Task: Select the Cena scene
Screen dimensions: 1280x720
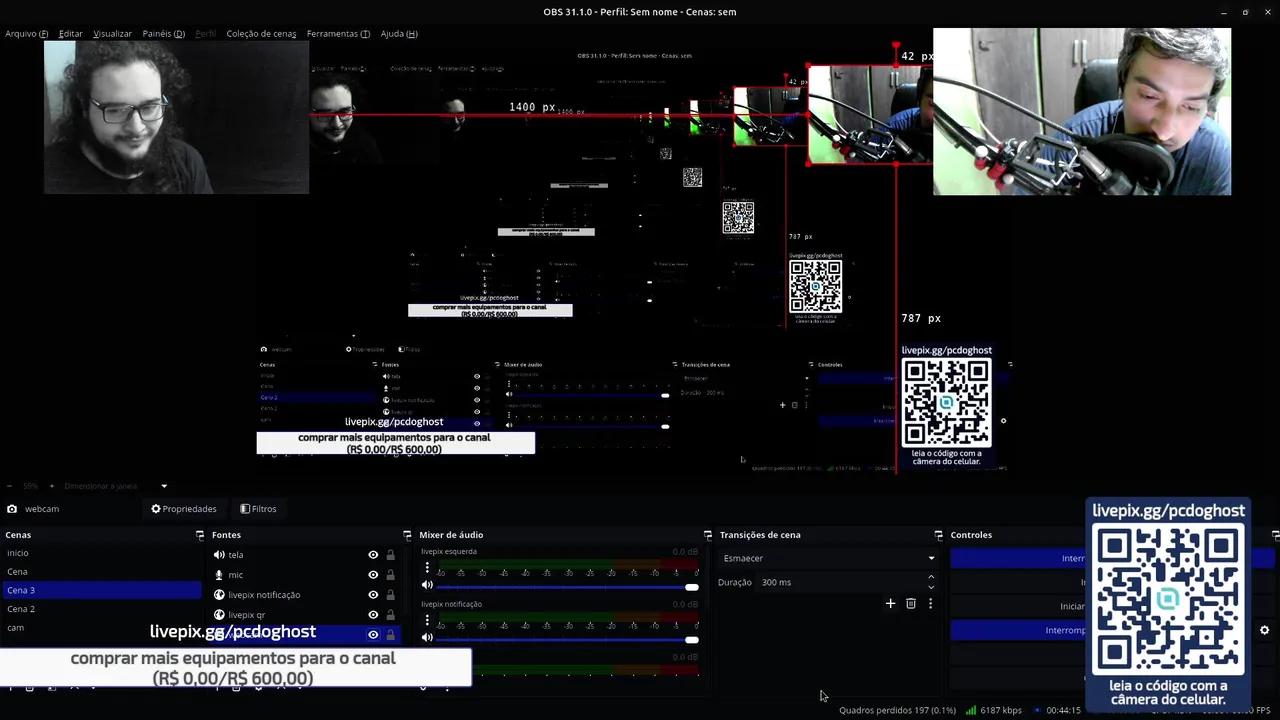Action: (x=100, y=572)
